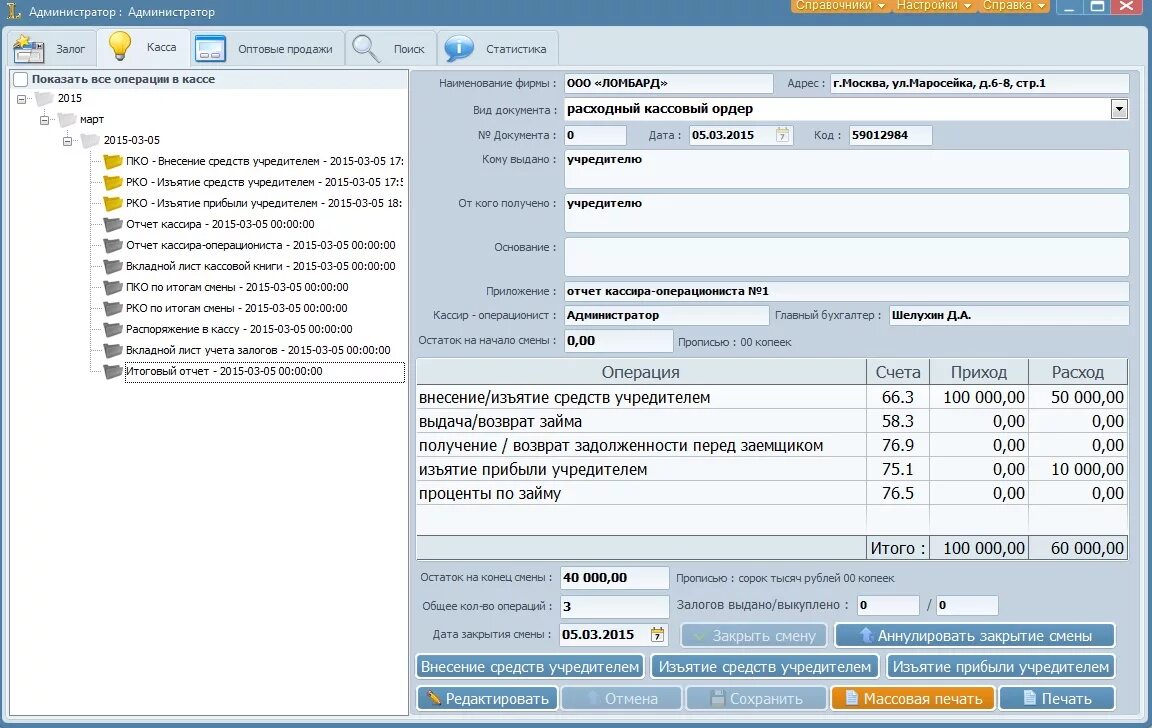The width and height of the screenshot is (1152, 728).
Task: Click the Расход column header
Action: (1077, 372)
